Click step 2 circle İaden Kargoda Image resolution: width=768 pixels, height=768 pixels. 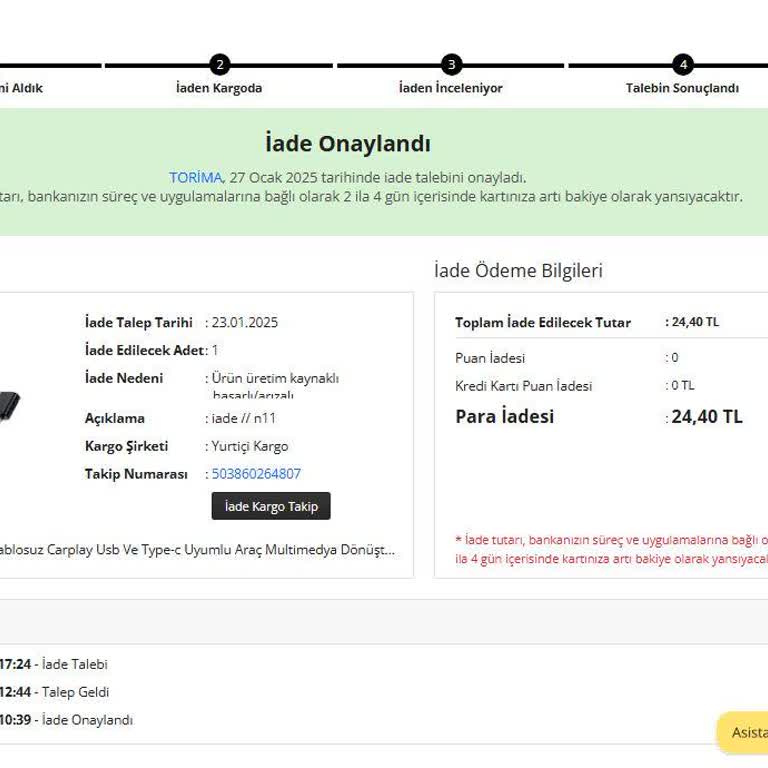pyautogui.click(x=219, y=65)
